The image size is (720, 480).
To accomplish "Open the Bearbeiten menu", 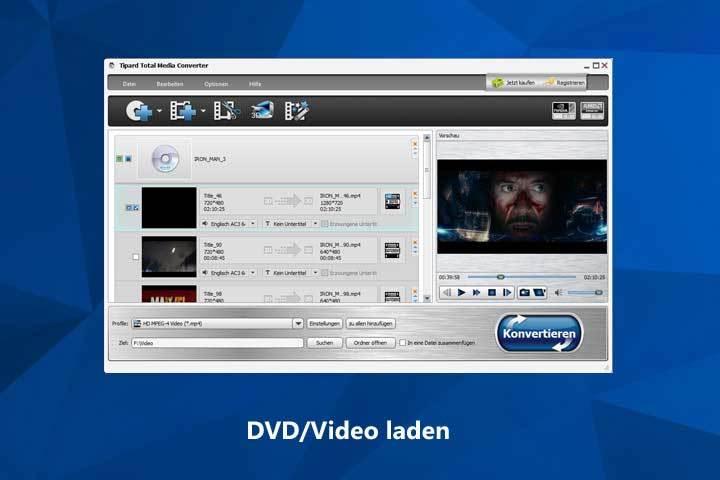I will 170,84.
